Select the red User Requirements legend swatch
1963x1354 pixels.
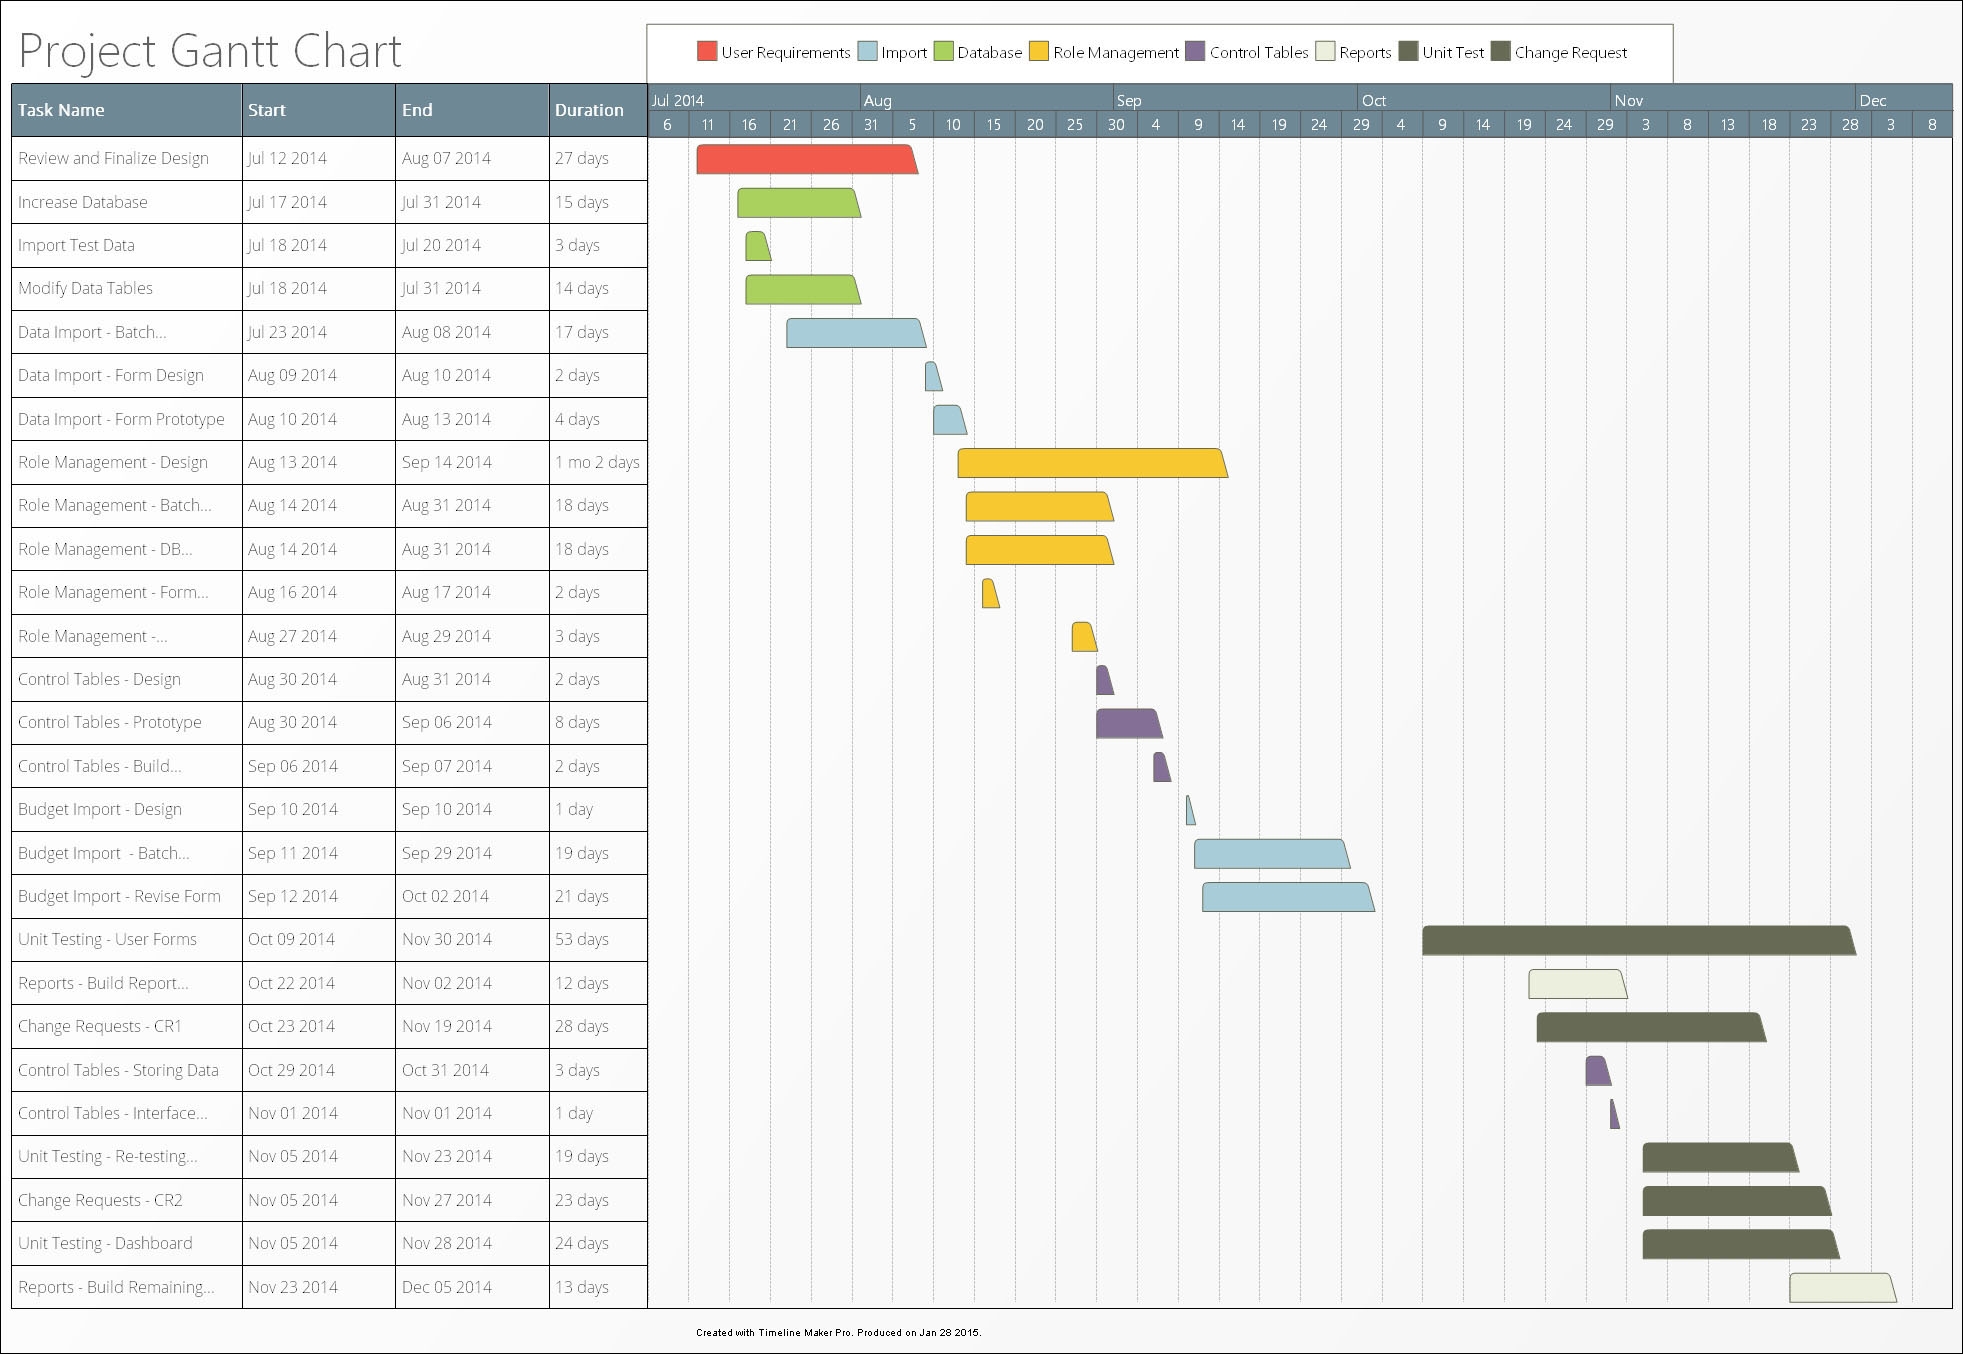(708, 52)
